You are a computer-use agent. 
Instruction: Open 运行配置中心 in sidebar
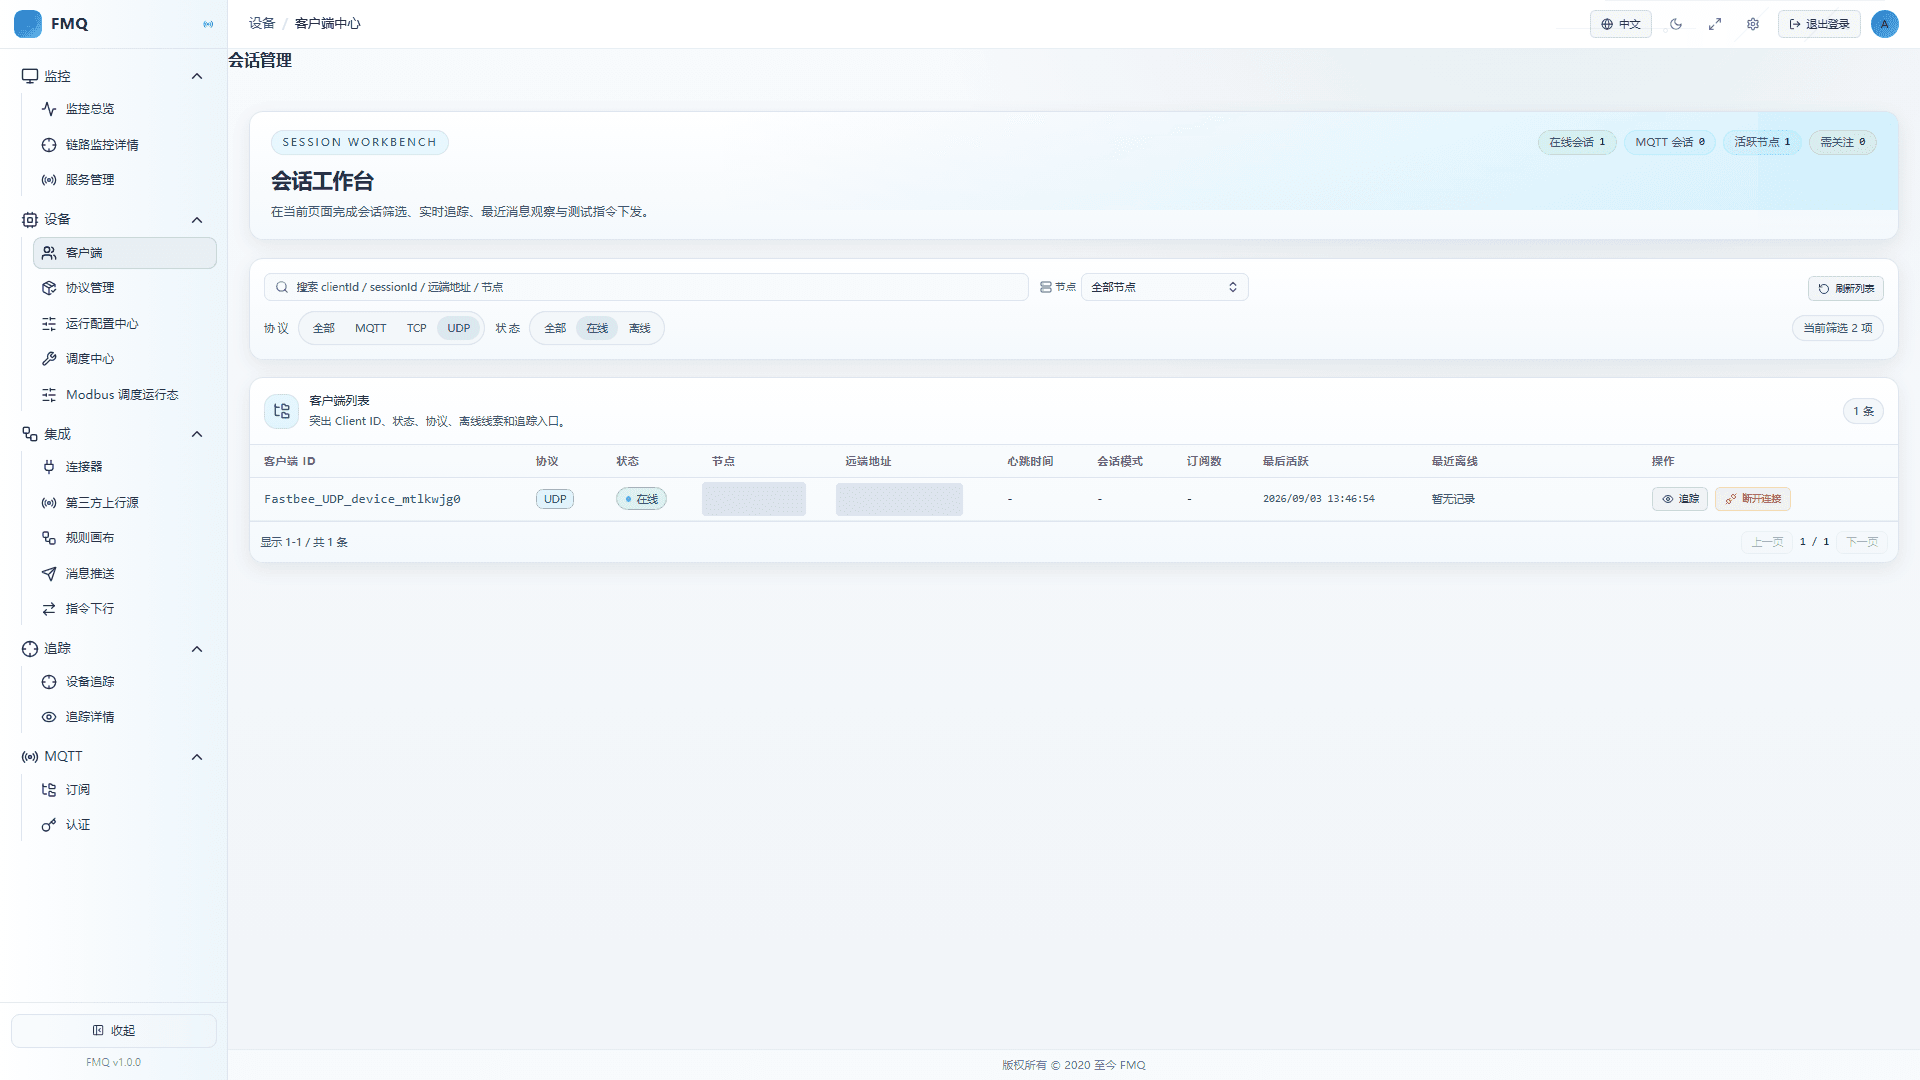pyautogui.click(x=124, y=324)
